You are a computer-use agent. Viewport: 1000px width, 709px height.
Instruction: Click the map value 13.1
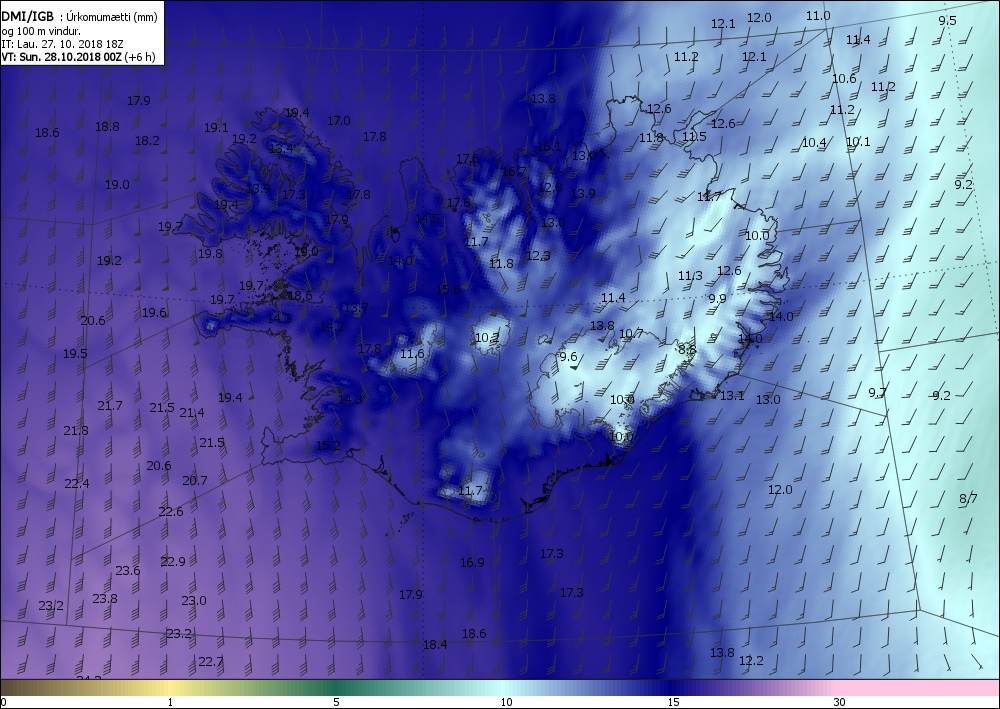pyautogui.click(x=732, y=395)
